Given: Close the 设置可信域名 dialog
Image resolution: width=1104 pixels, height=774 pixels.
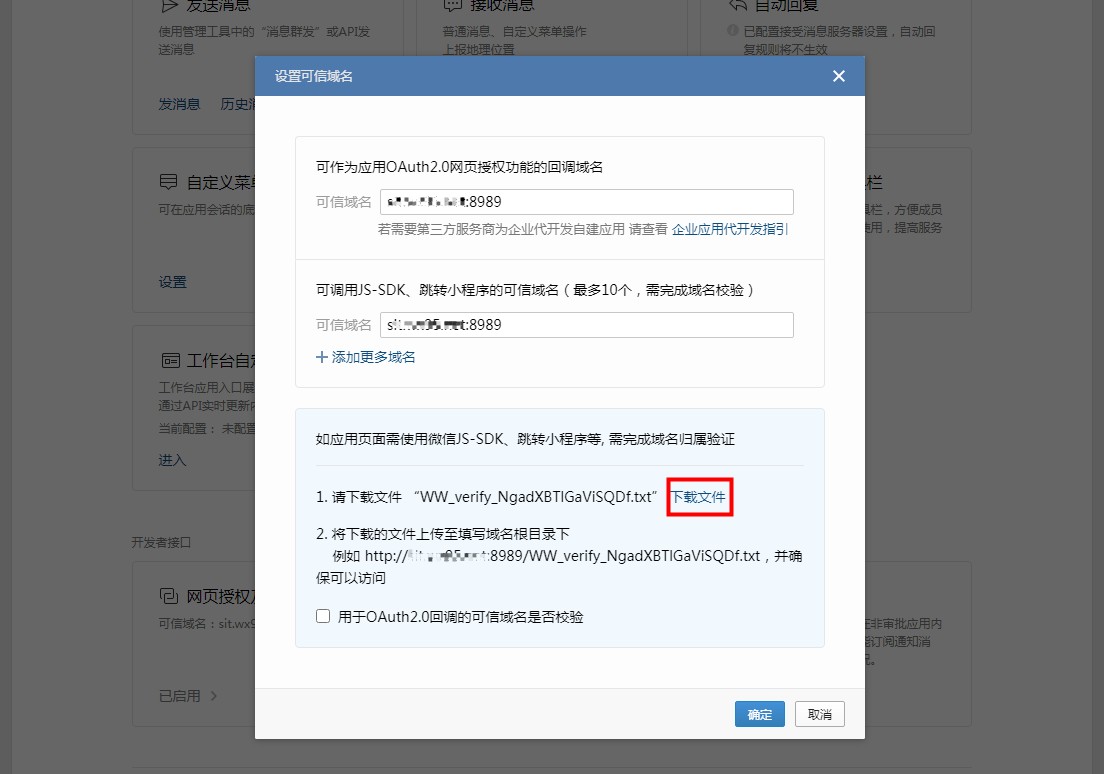Looking at the screenshot, I should click(x=838, y=76).
